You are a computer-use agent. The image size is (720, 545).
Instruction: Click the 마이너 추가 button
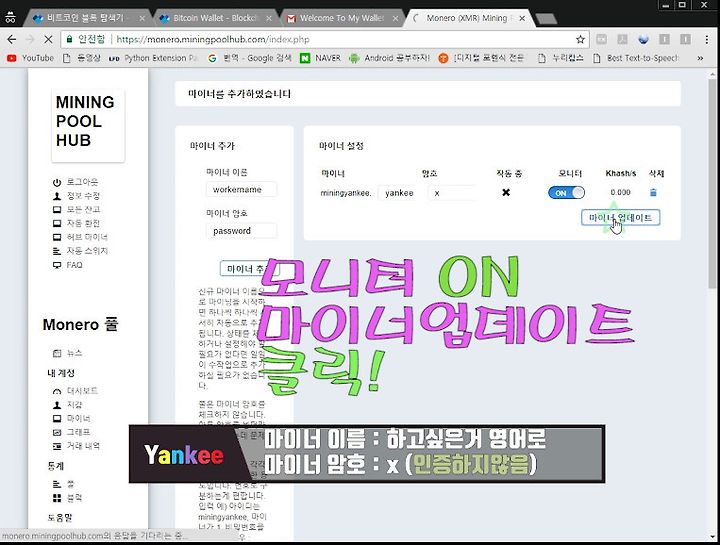tap(249, 269)
